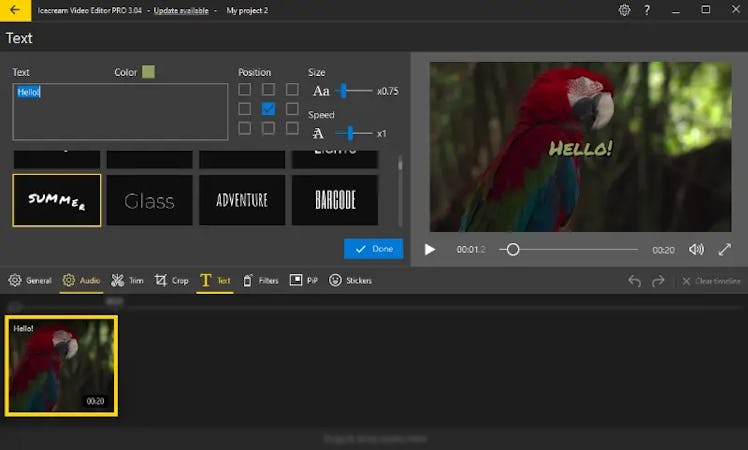748x450 pixels.
Task: Undo the last action
Action: [634, 281]
